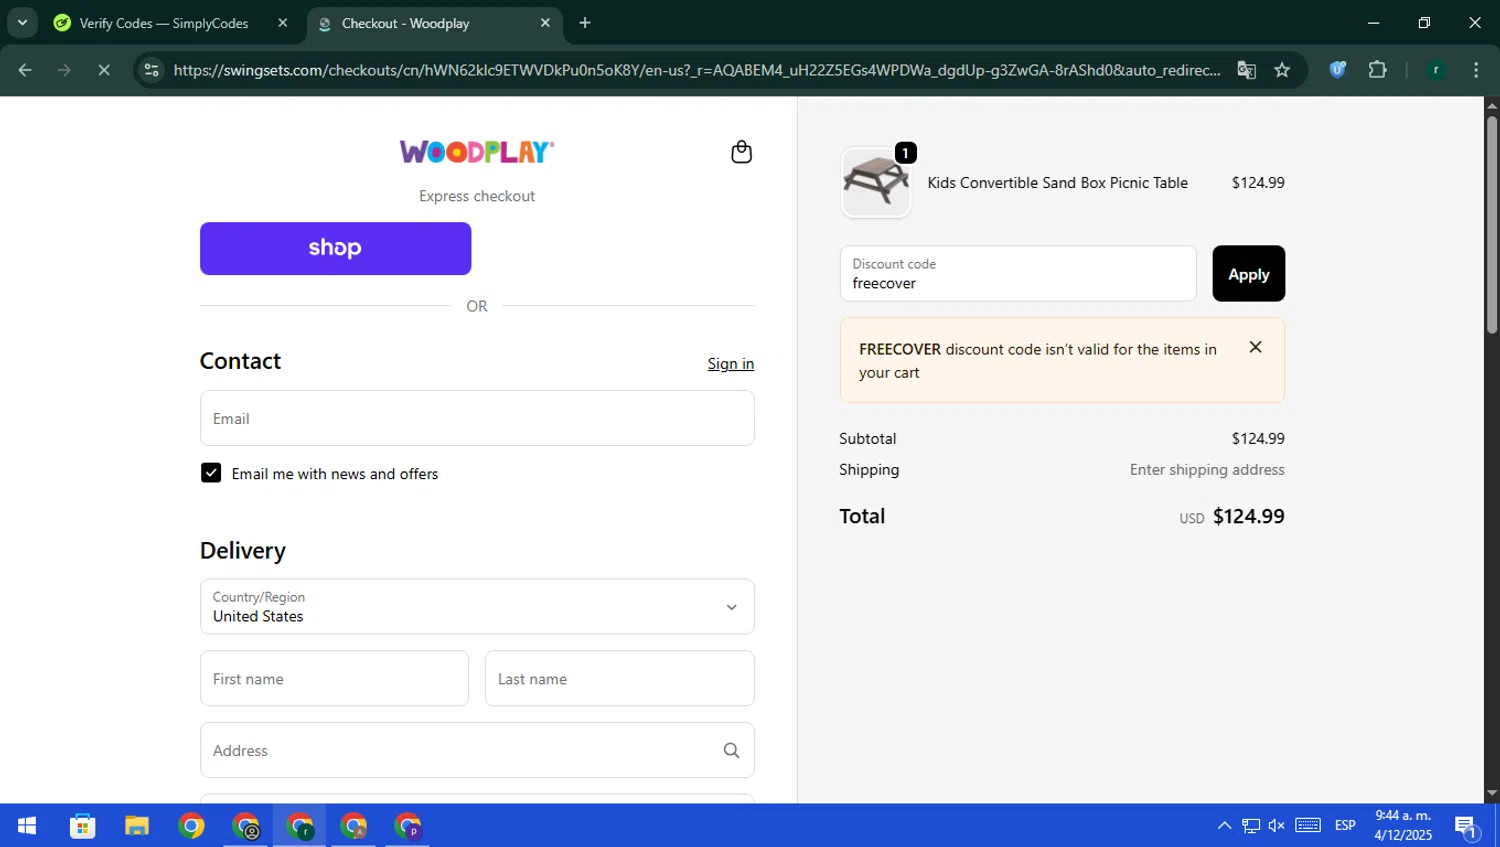This screenshot has height=847, width=1500.
Task: Stop the page loading in Chrome
Action: point(104,70)
